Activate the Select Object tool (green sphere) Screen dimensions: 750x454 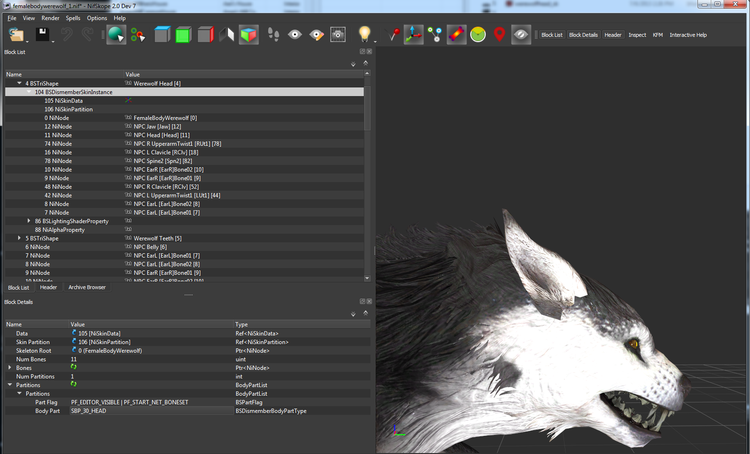point(116,34)
